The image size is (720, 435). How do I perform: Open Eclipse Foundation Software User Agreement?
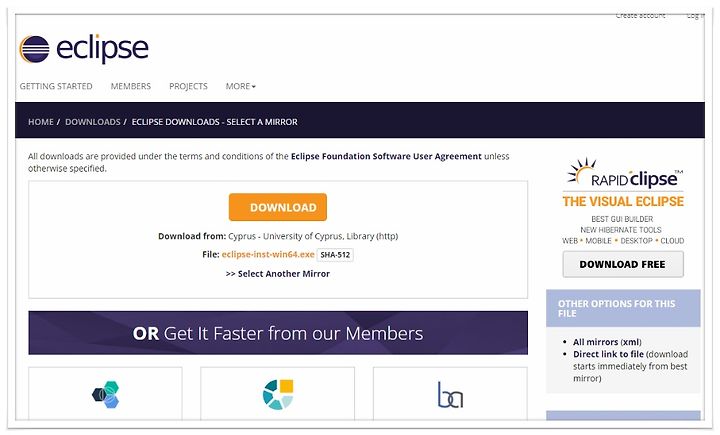coord(386,157)
